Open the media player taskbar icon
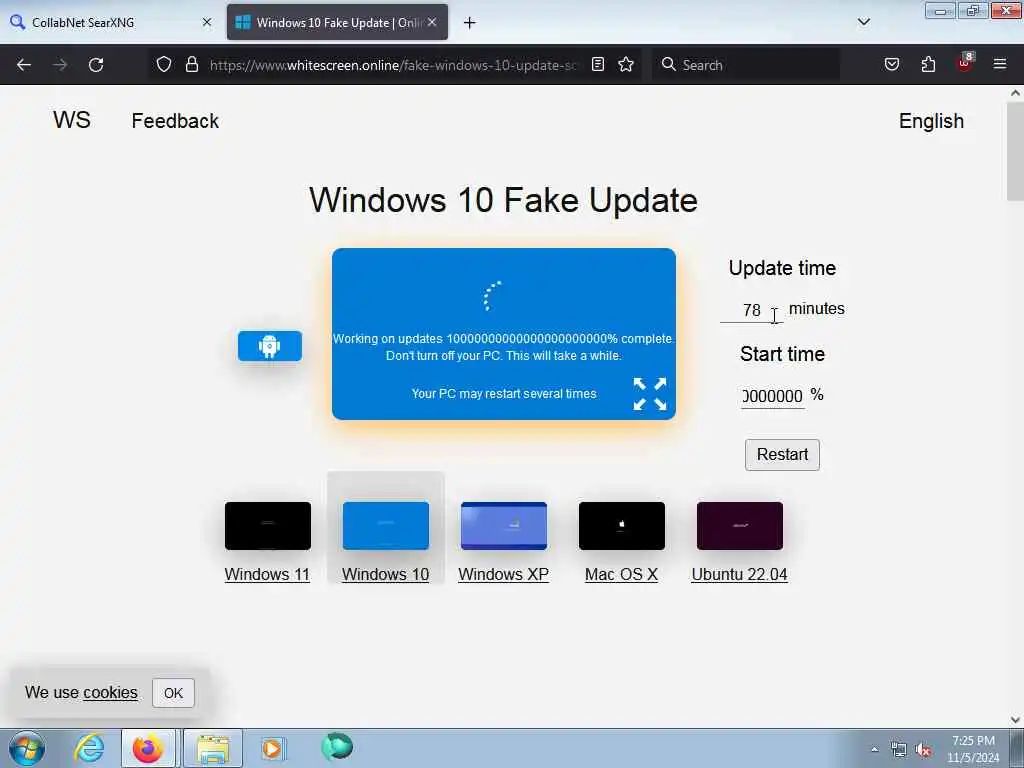This screenshot has width=1024, height=768. coord(272,748)
